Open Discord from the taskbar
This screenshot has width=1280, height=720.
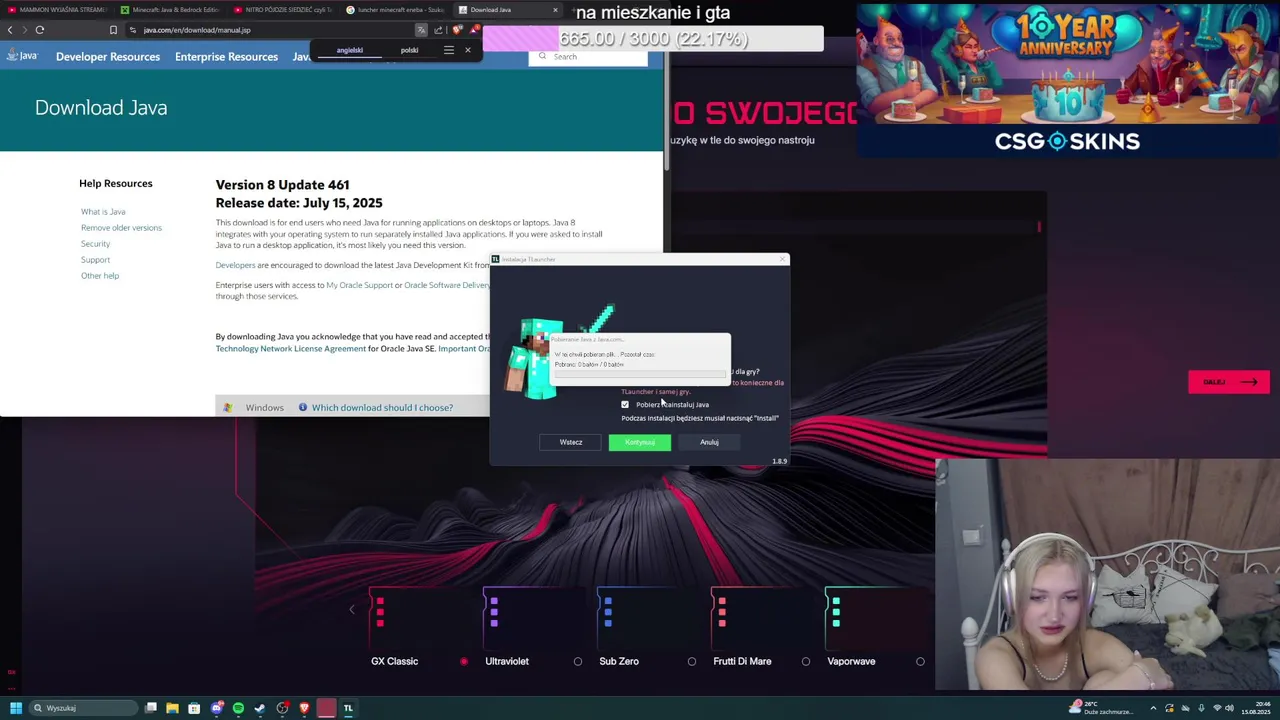click(216, 708)
